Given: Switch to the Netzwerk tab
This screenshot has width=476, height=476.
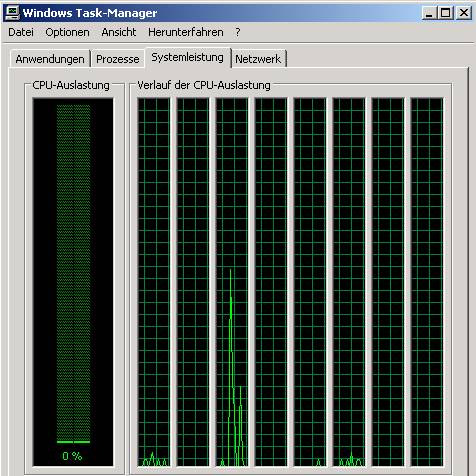Looking at the screenshot, I should tap(258, 59).
